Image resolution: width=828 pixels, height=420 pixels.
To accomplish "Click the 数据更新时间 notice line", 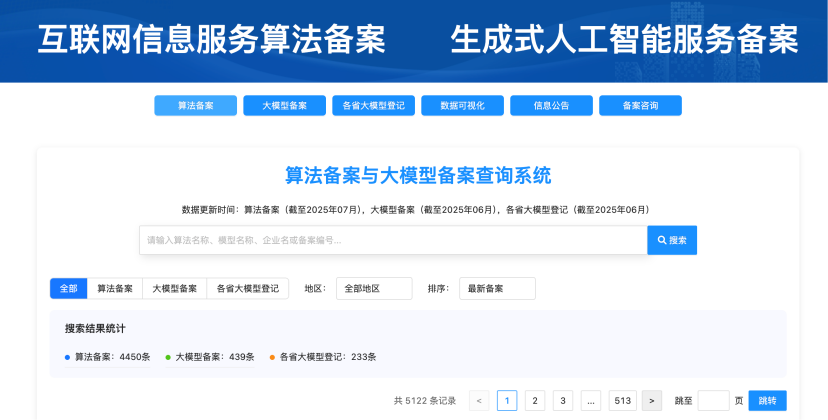I will (x=418, y=210).
